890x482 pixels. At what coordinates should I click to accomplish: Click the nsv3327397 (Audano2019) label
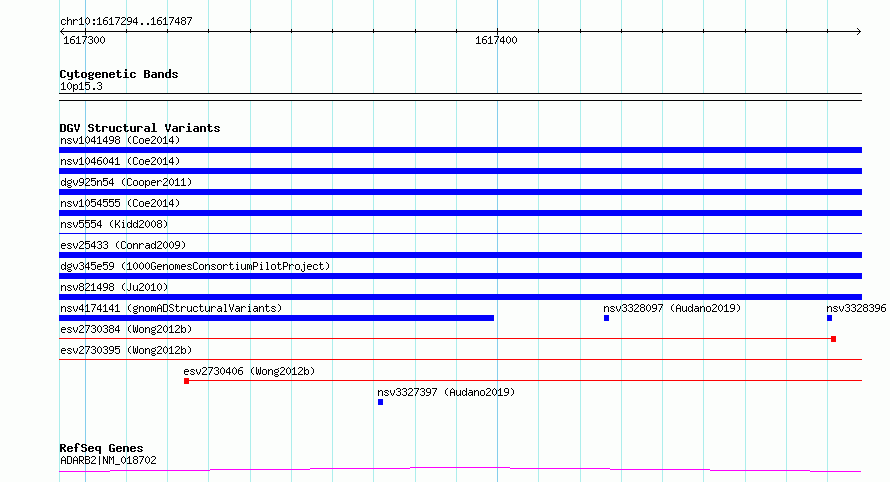point(446,392)
